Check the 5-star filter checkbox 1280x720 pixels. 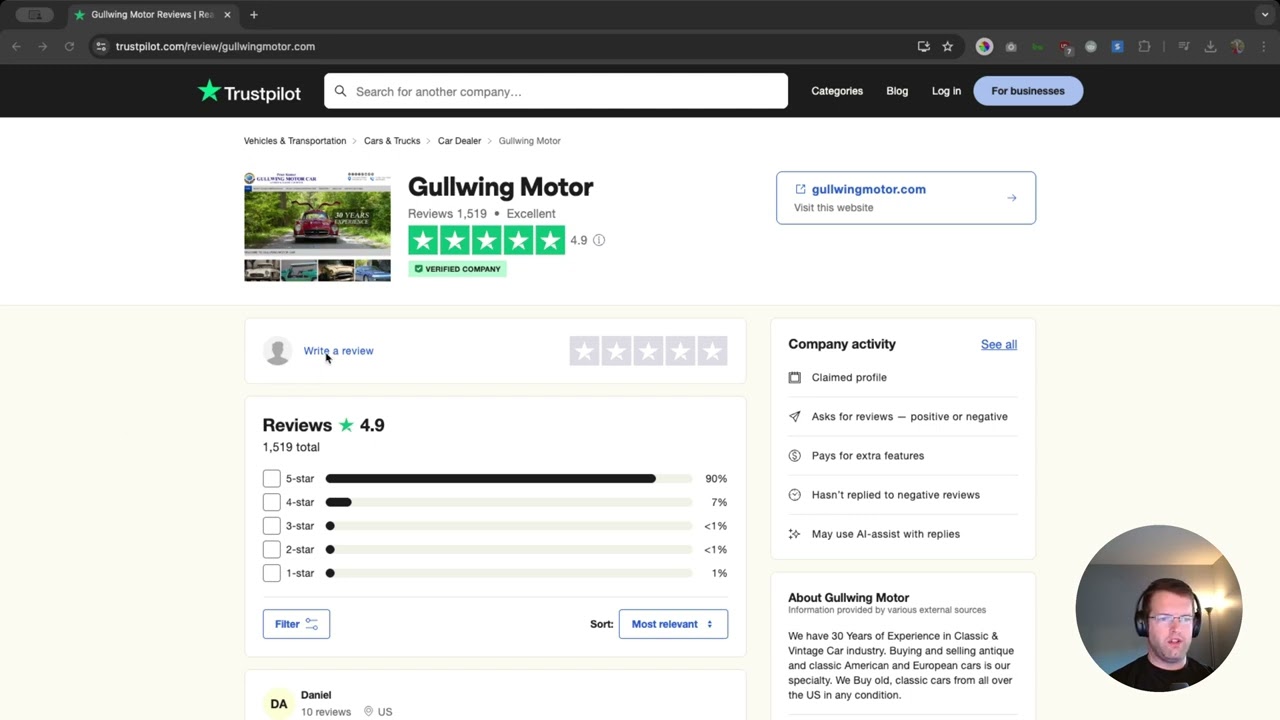[x=272, y=479]
